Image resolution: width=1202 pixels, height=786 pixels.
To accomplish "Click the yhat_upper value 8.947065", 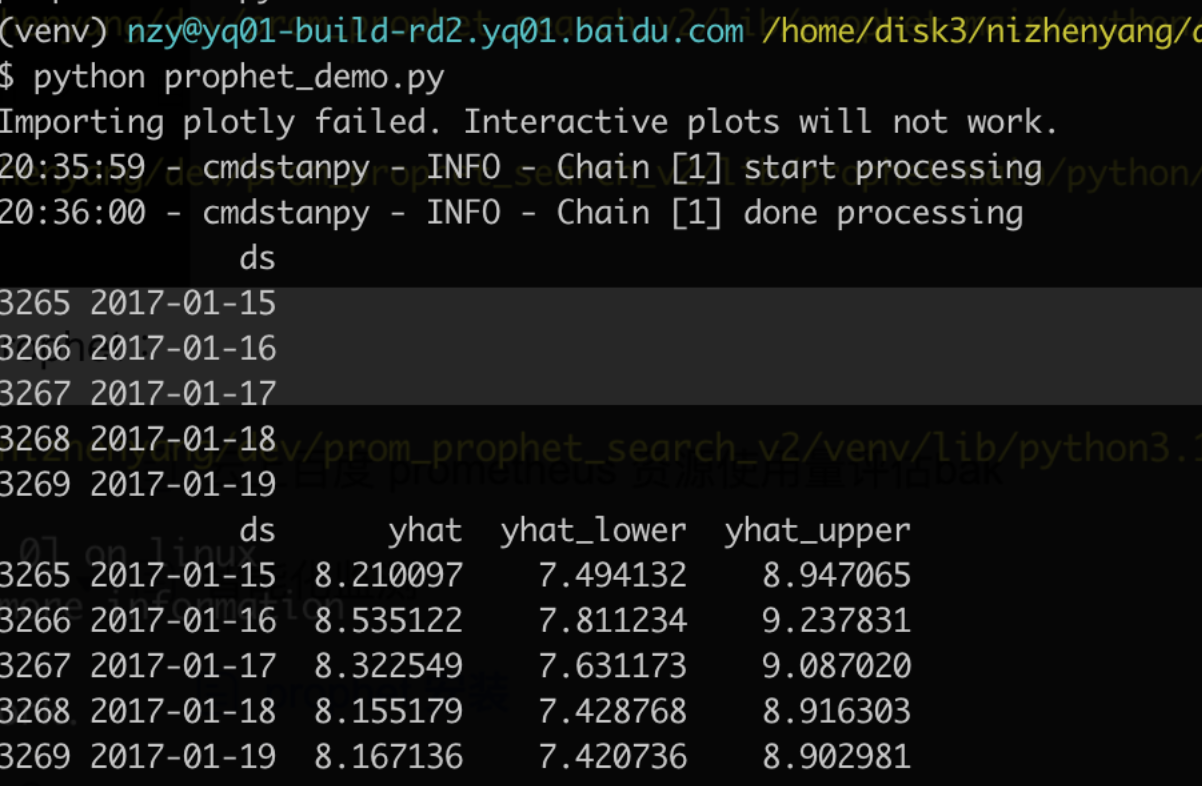I will click(x=836, y=575).
